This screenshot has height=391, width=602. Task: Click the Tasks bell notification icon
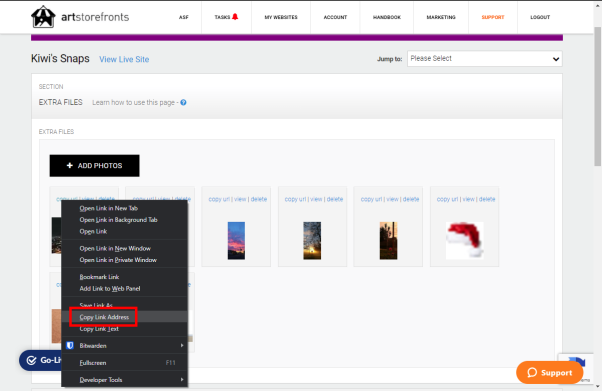click(235, 17)
